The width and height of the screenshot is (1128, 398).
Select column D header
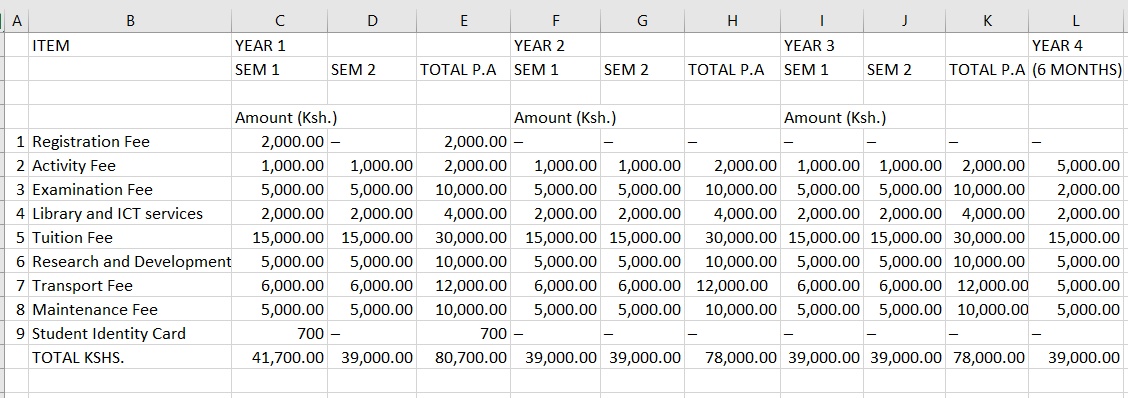pyautogui.click(x=371, y=21)
